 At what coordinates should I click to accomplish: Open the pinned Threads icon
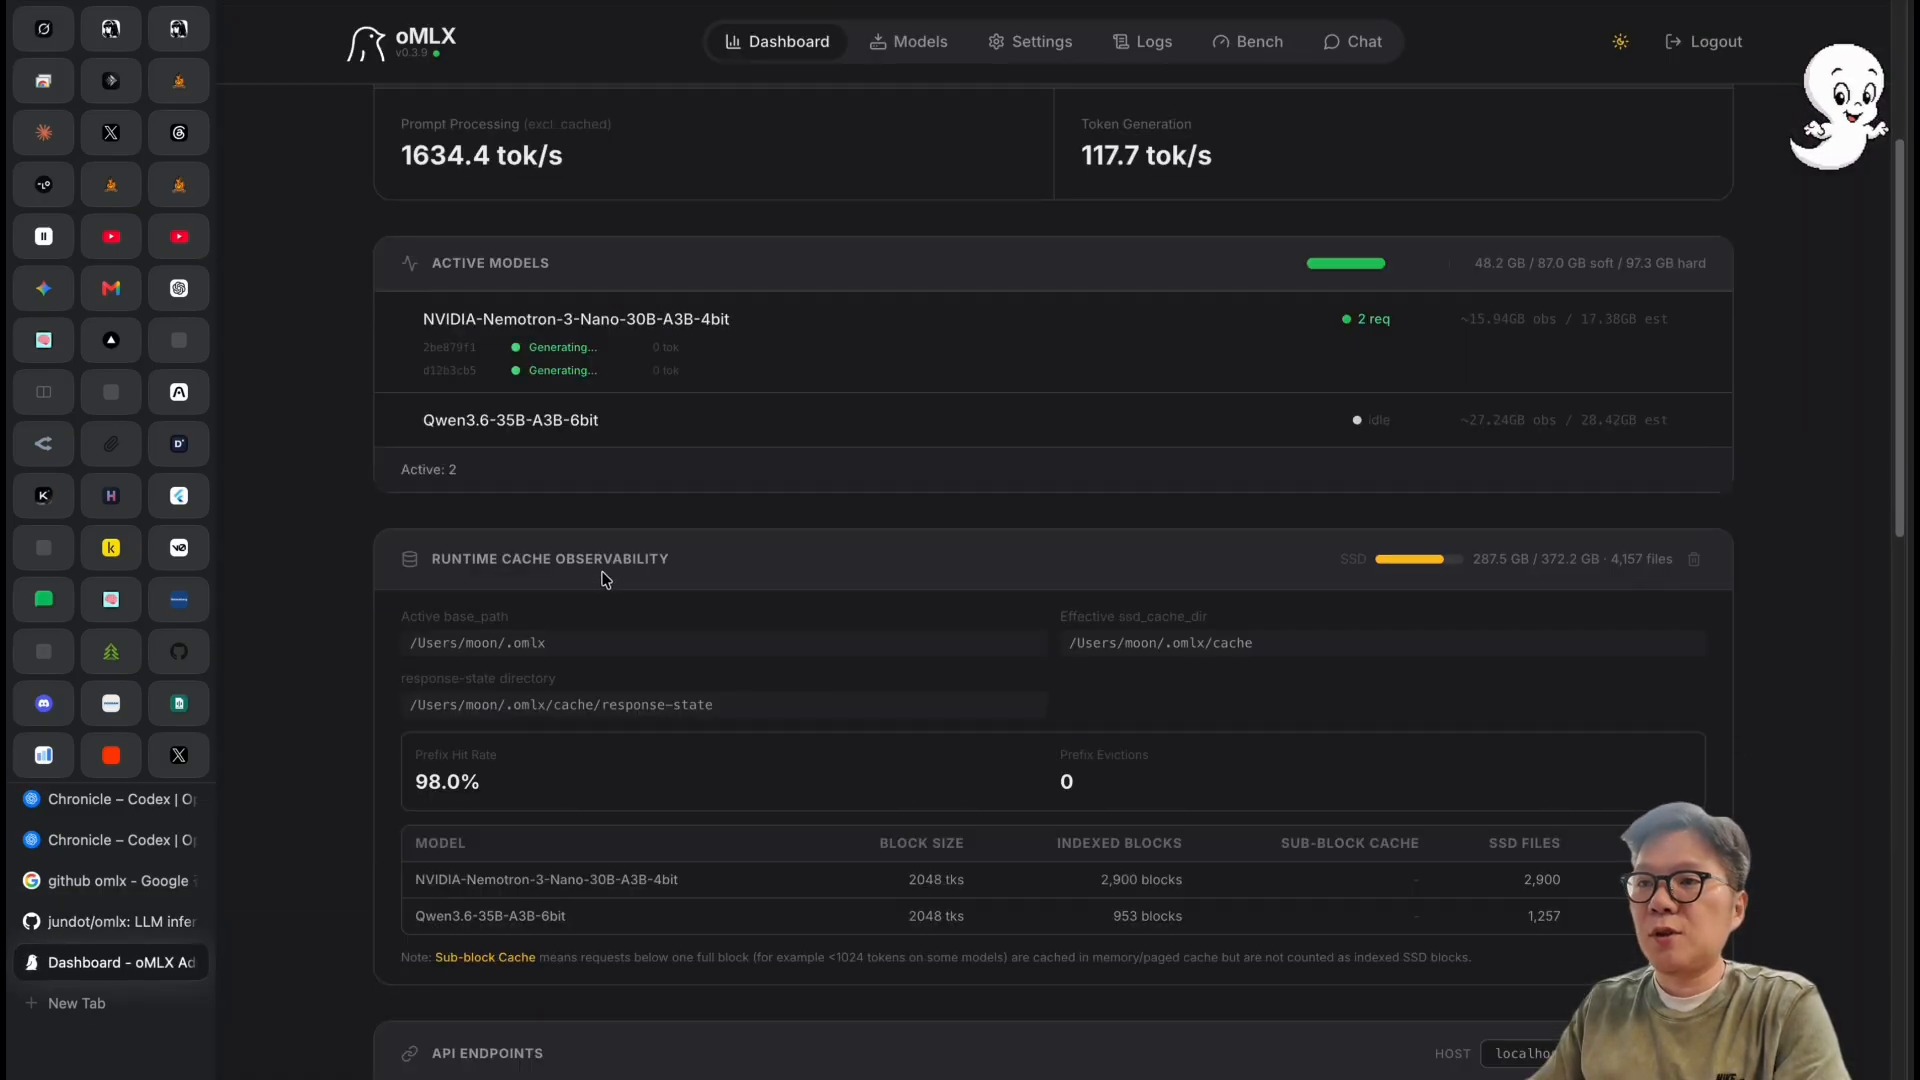coord(179,133)
